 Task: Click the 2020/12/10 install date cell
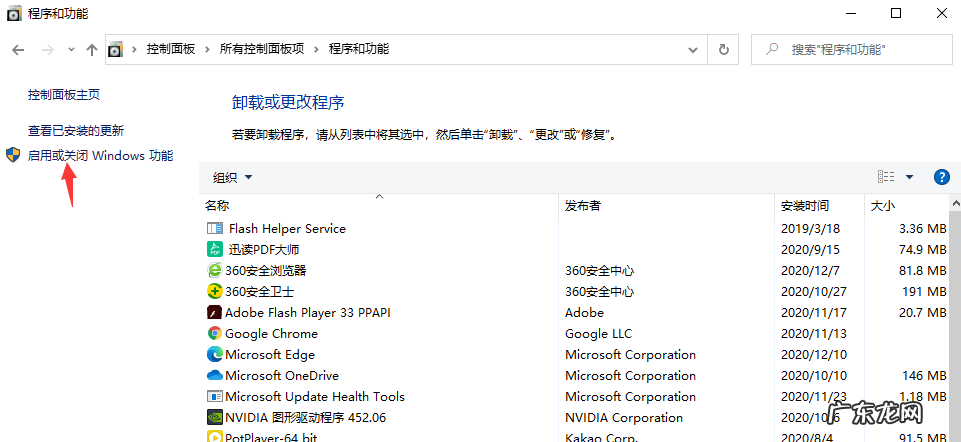(814, 354)
